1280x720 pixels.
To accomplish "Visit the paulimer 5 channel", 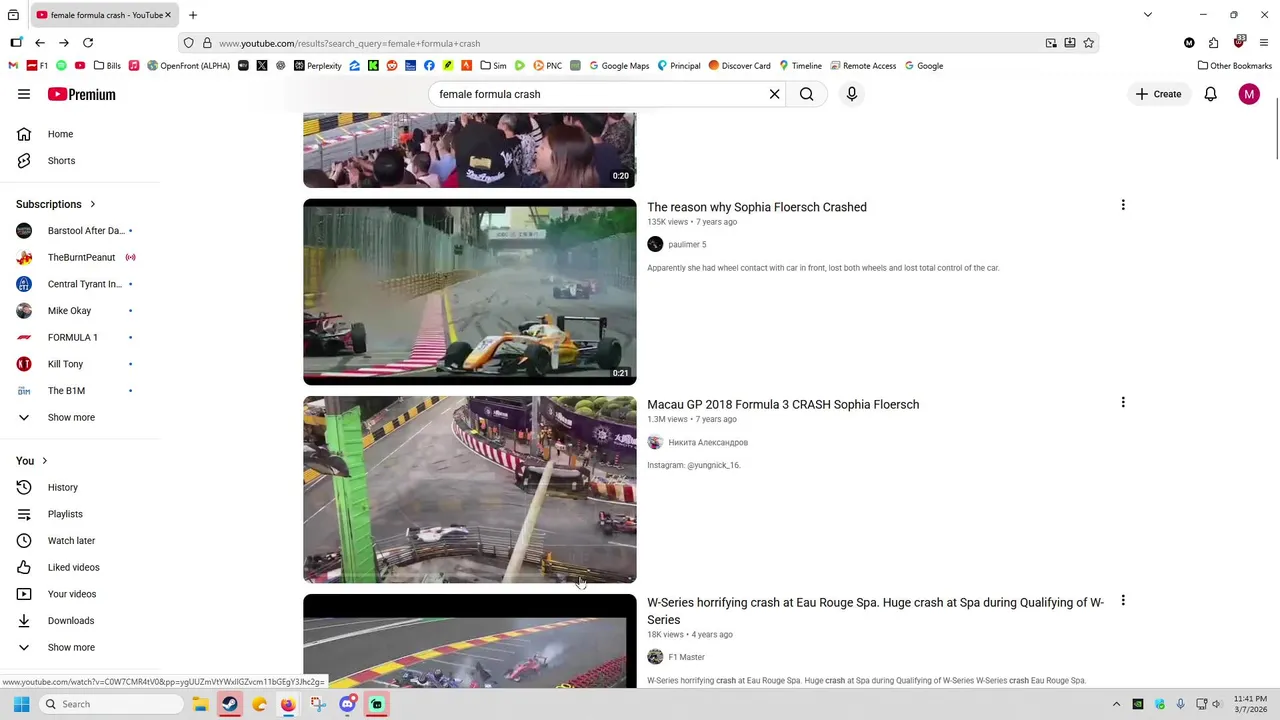I will [687, 245].
